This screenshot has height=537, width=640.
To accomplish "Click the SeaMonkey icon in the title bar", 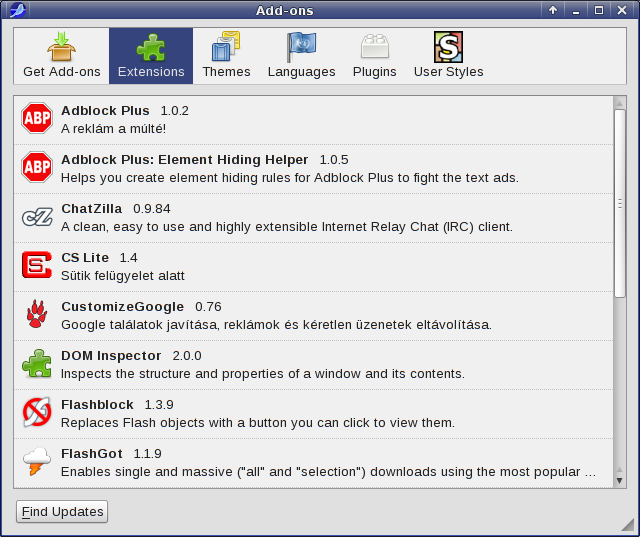I will (18, 10).
